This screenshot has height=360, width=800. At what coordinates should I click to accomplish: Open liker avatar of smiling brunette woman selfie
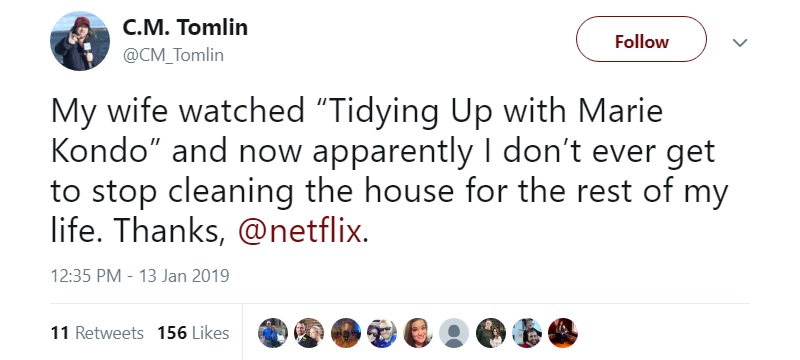417,333
